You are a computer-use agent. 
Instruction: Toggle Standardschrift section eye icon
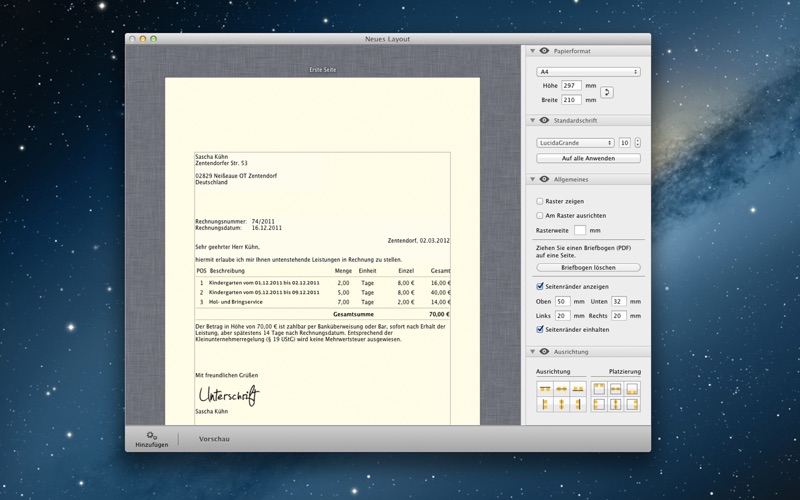(544, 120)
